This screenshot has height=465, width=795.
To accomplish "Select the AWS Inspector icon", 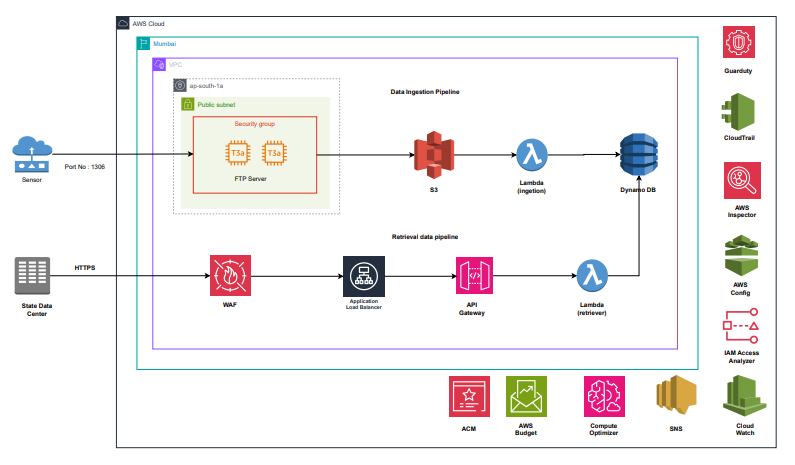I will (741, 180).
